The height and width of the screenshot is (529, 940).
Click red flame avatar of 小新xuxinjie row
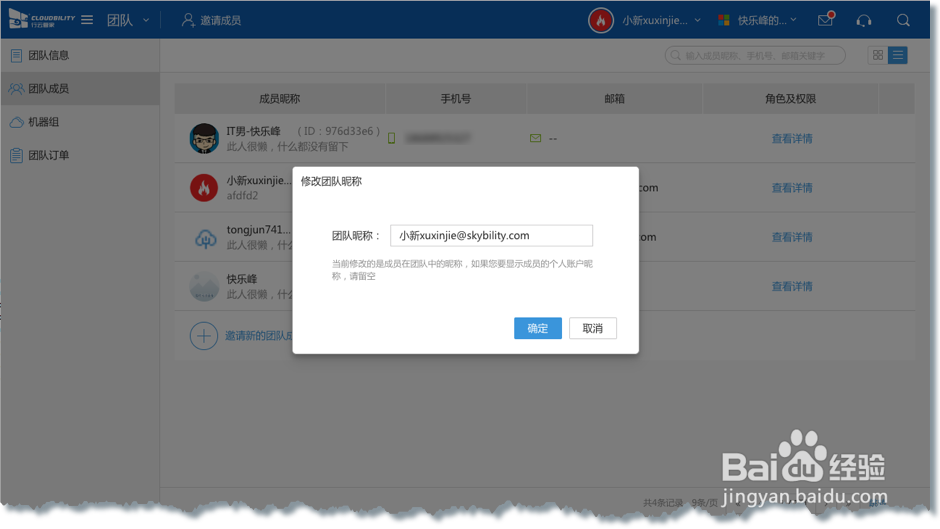tap(204, 188)
